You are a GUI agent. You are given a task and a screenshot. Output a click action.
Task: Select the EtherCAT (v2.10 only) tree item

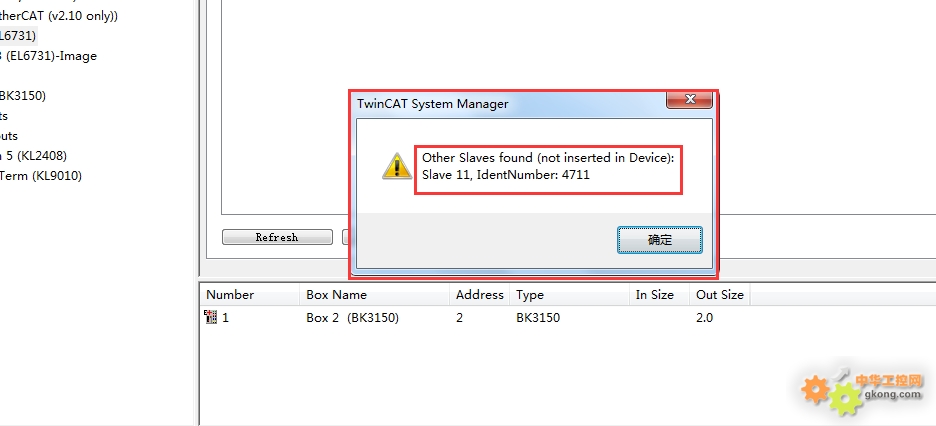click(x=59, y=16)
